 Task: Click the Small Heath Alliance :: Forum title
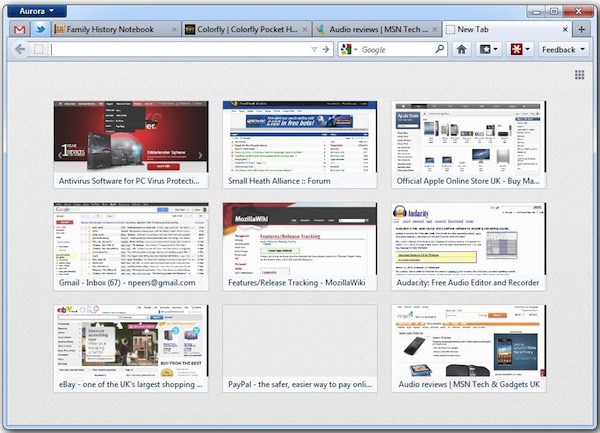click(x=279, y=181)
